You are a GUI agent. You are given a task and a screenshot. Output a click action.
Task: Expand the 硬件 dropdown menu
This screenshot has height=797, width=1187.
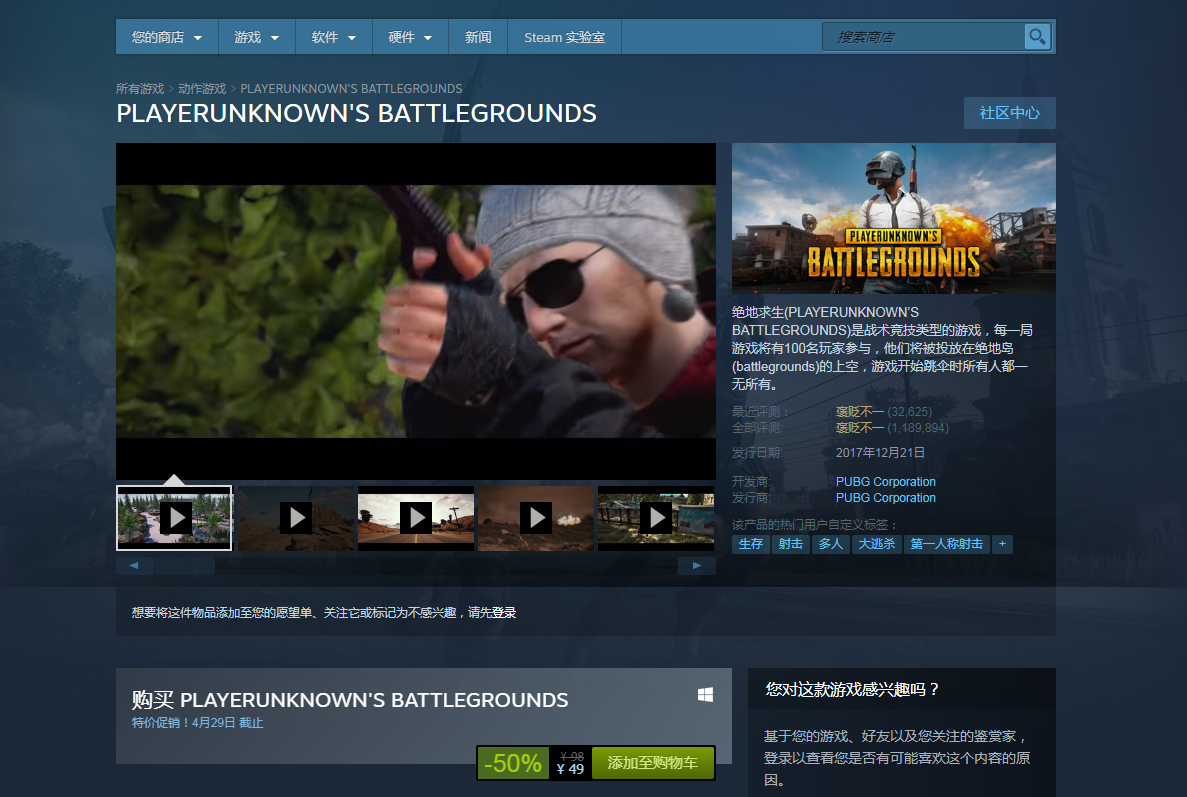point(410,37)
